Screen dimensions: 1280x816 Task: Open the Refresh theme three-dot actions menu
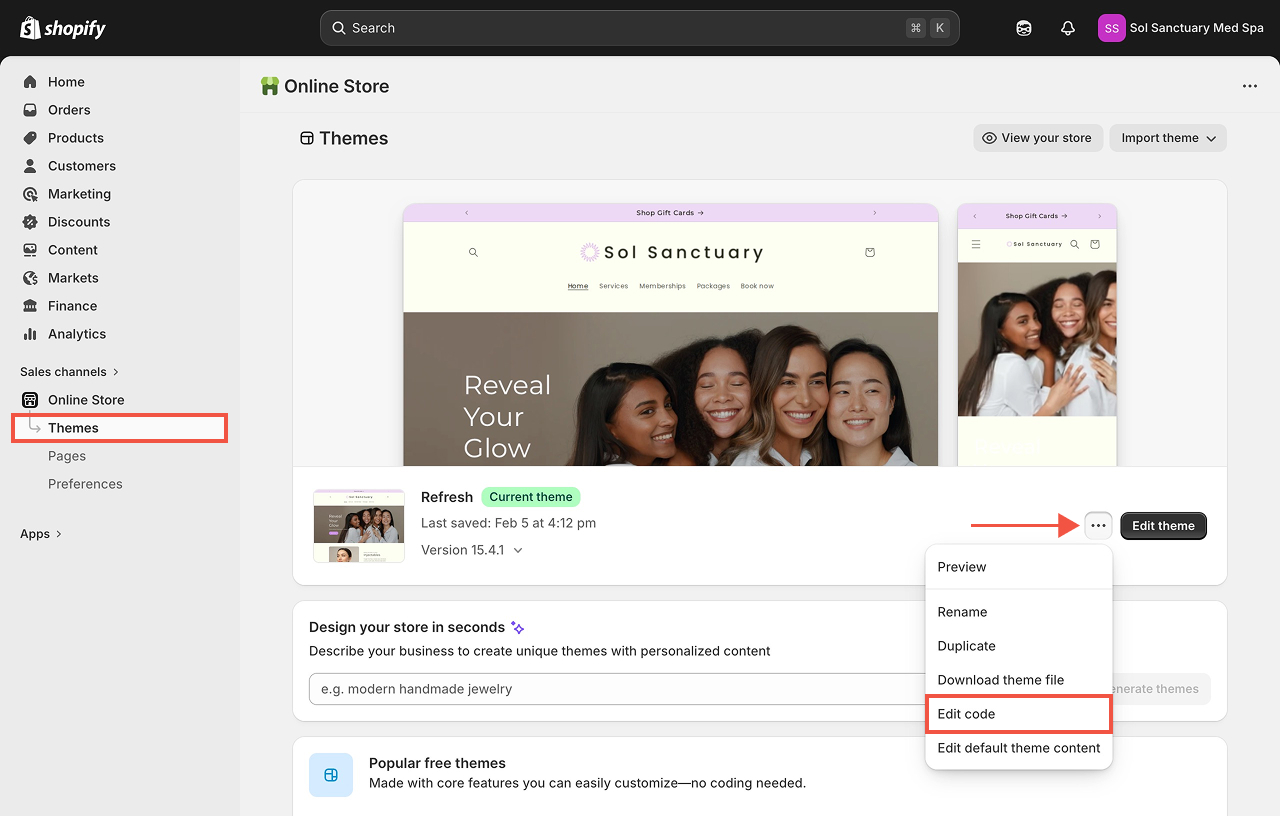(1099, 526)
